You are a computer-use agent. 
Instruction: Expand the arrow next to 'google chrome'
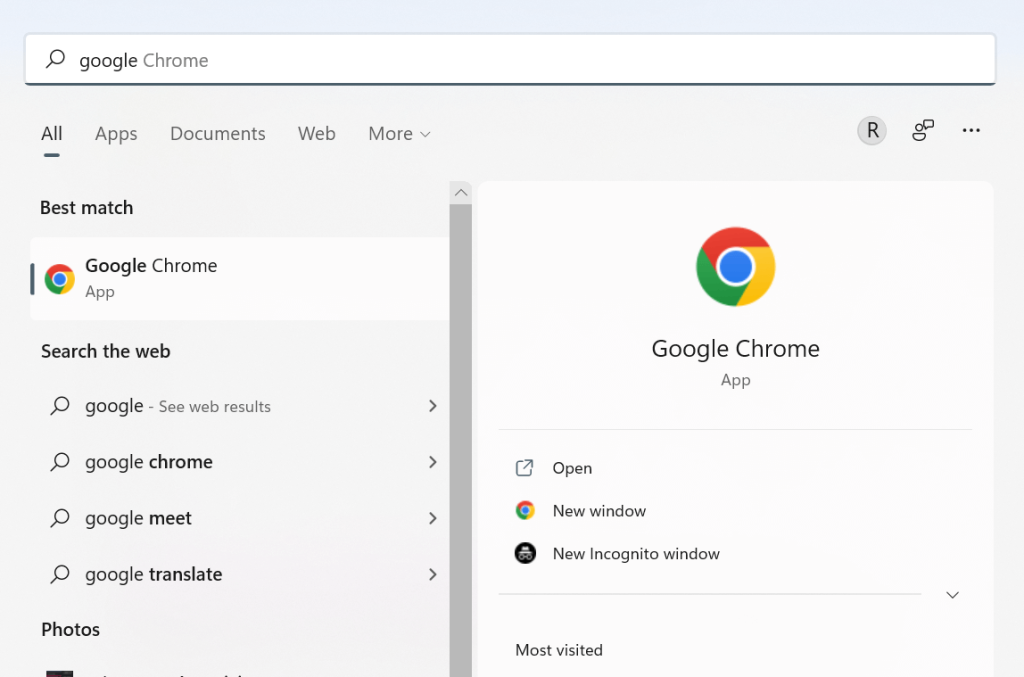click(x=432, y=462)
